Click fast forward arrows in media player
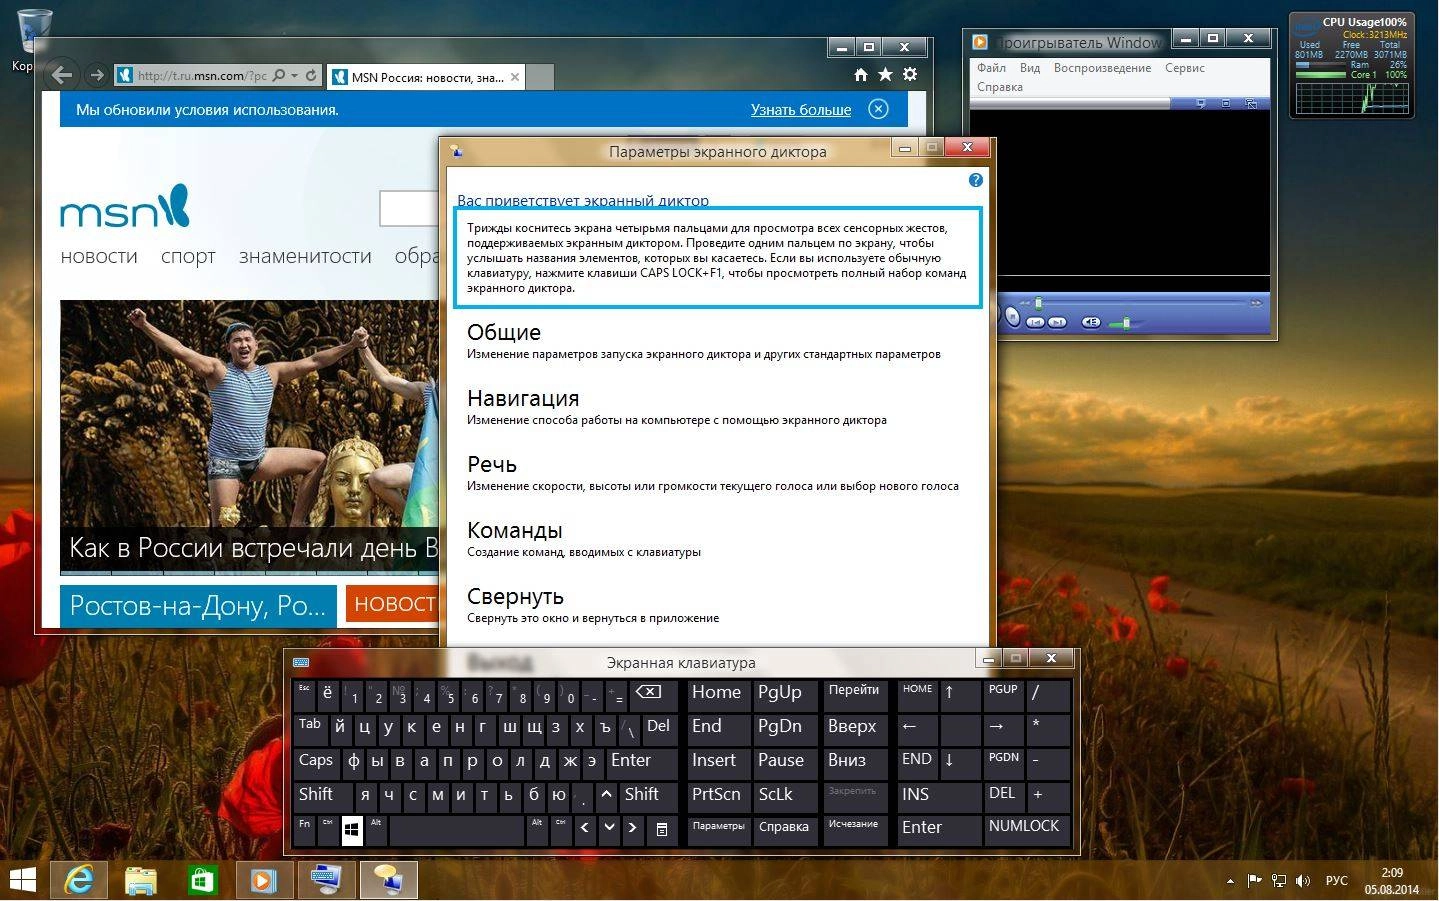This screenshot has width=1439, height=901. tap(1256, 303)
